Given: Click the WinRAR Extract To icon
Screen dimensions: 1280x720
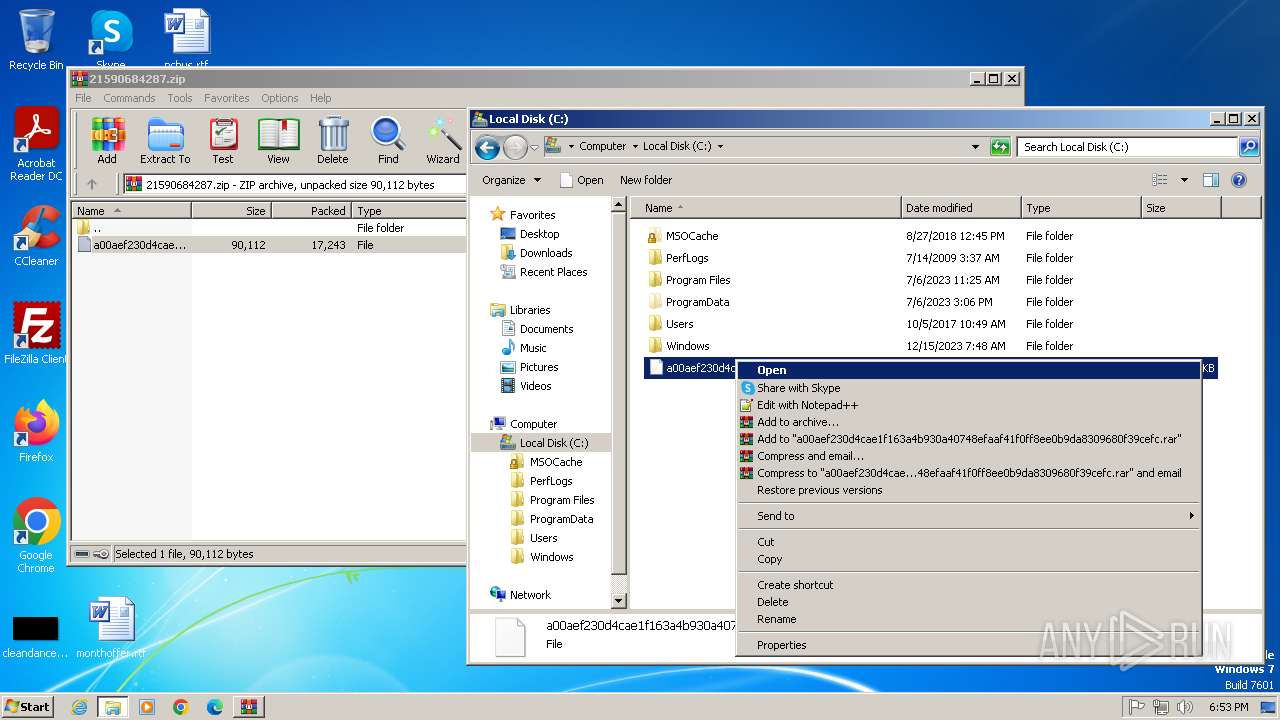Looking at the screenshot, I should [165, 140].
